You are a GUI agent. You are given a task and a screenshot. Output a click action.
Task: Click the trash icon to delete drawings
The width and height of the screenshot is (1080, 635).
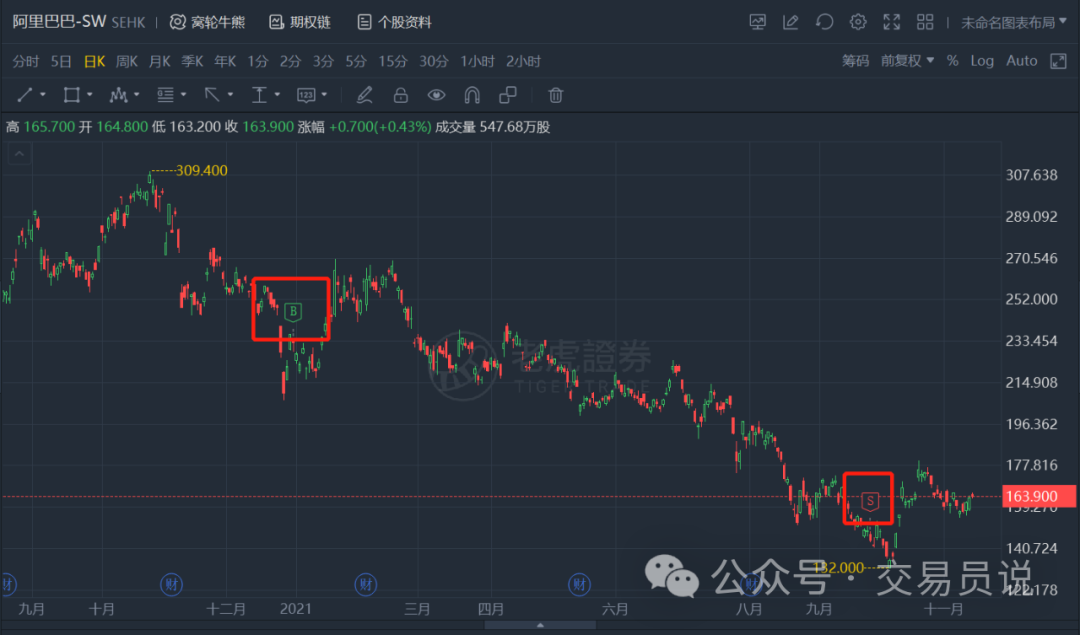(556, 95)
